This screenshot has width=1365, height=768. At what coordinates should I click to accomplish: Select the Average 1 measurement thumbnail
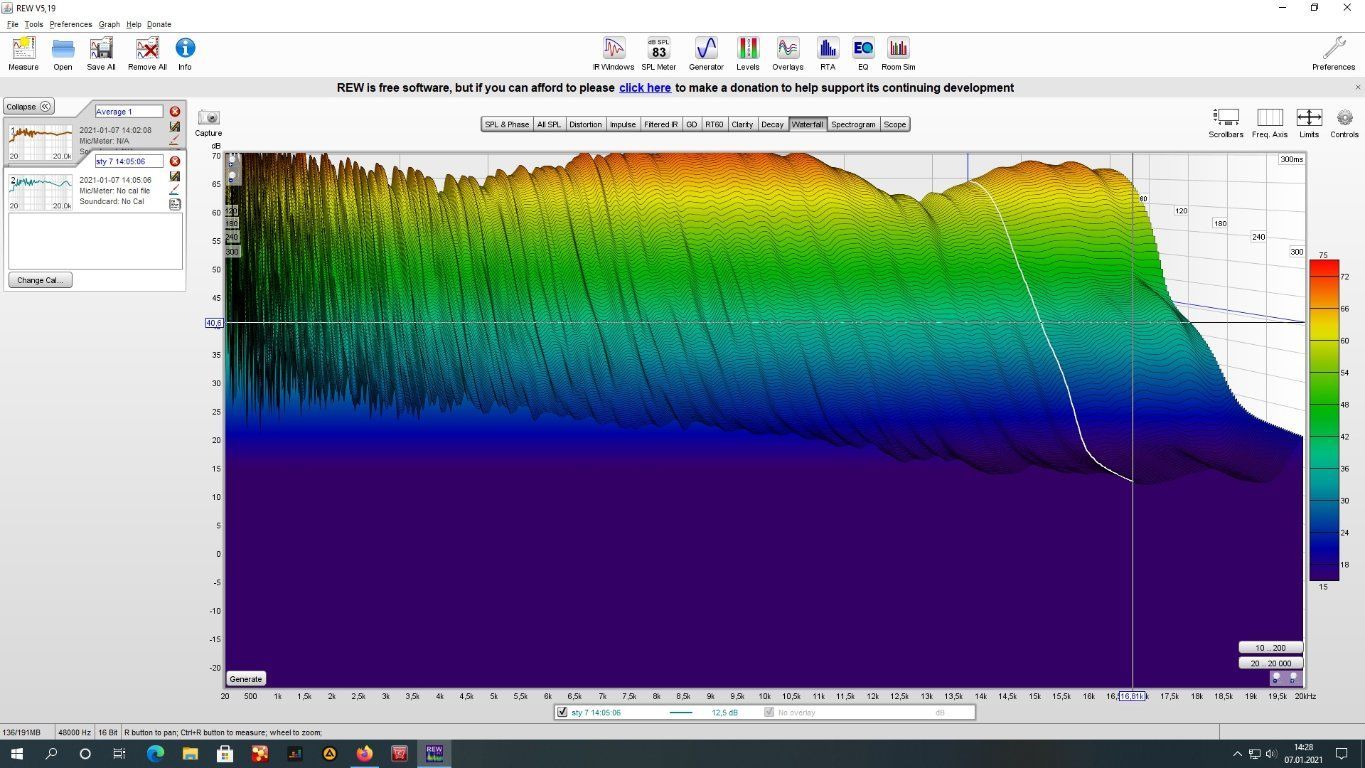[41, 142]
